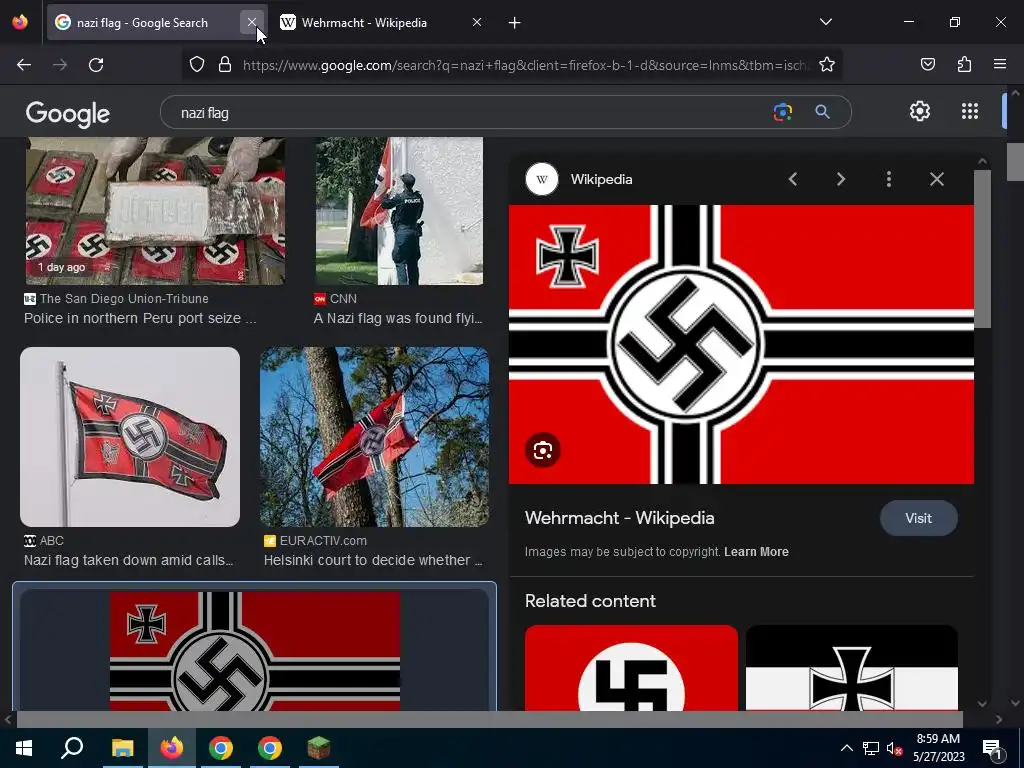Click the Firefox forward arrow
Viewport: 1024px width, 768px height.
coord(60,65)
